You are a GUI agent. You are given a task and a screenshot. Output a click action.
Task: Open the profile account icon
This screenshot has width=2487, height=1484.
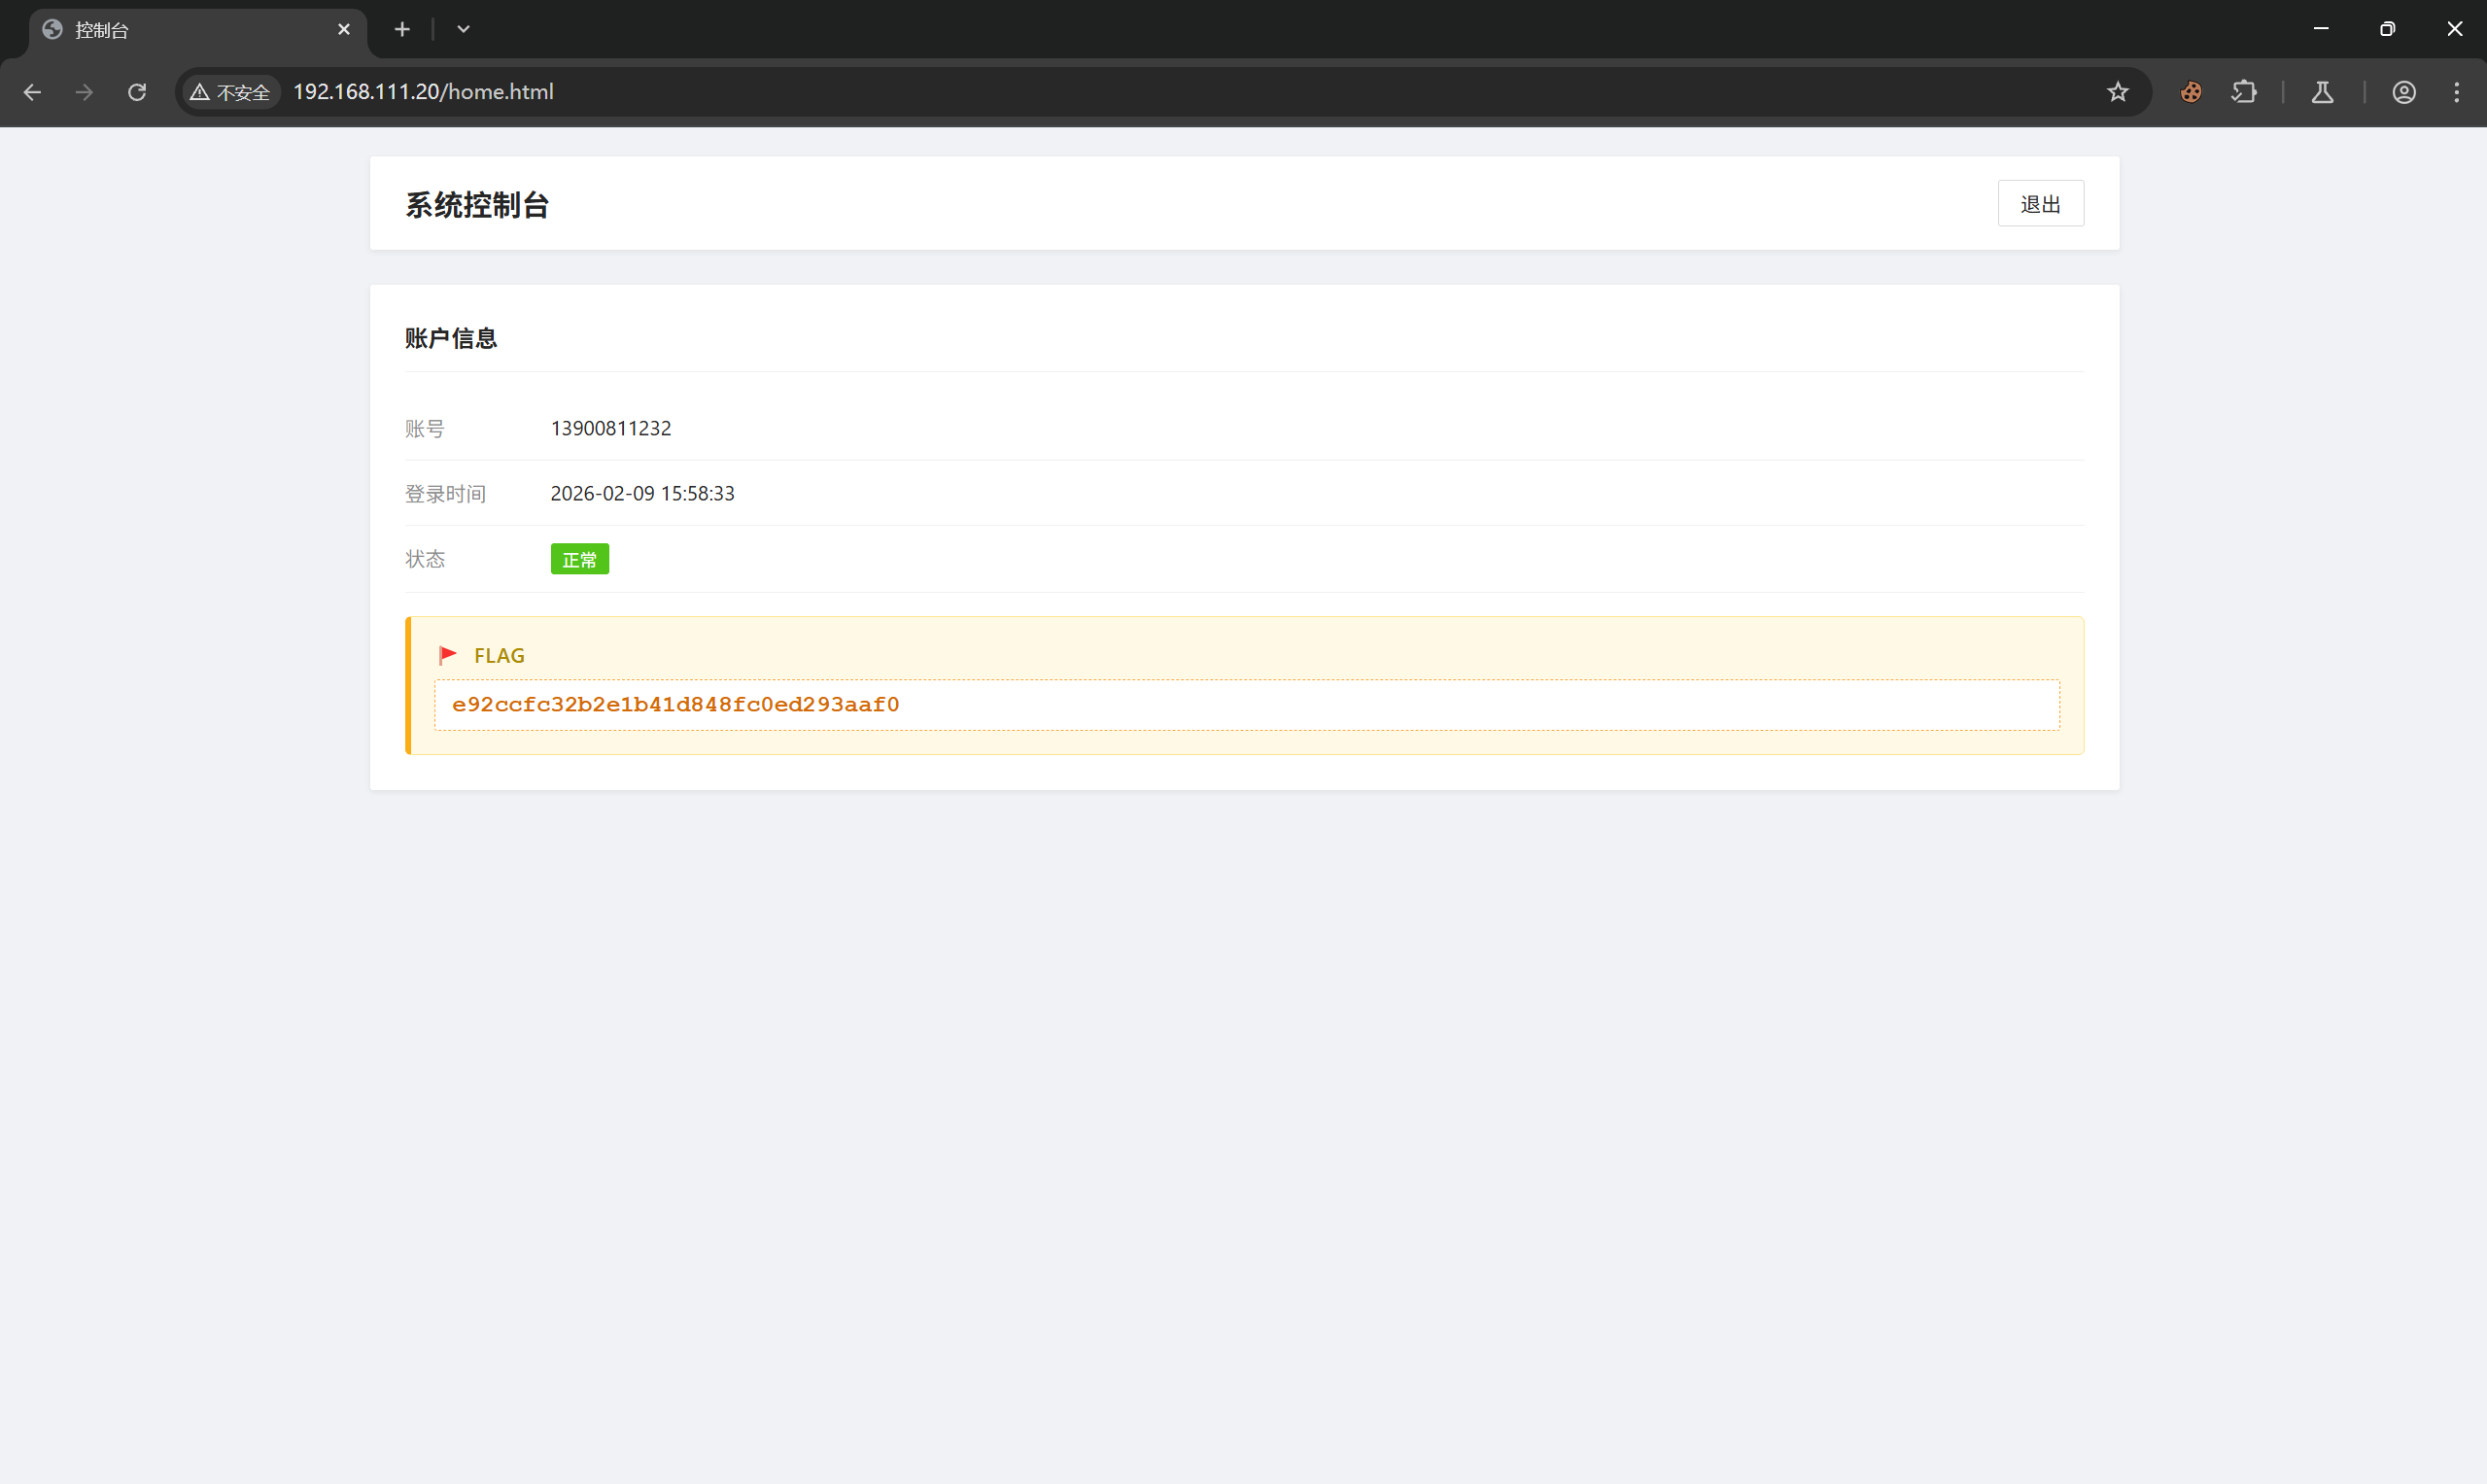(2404, 92)
